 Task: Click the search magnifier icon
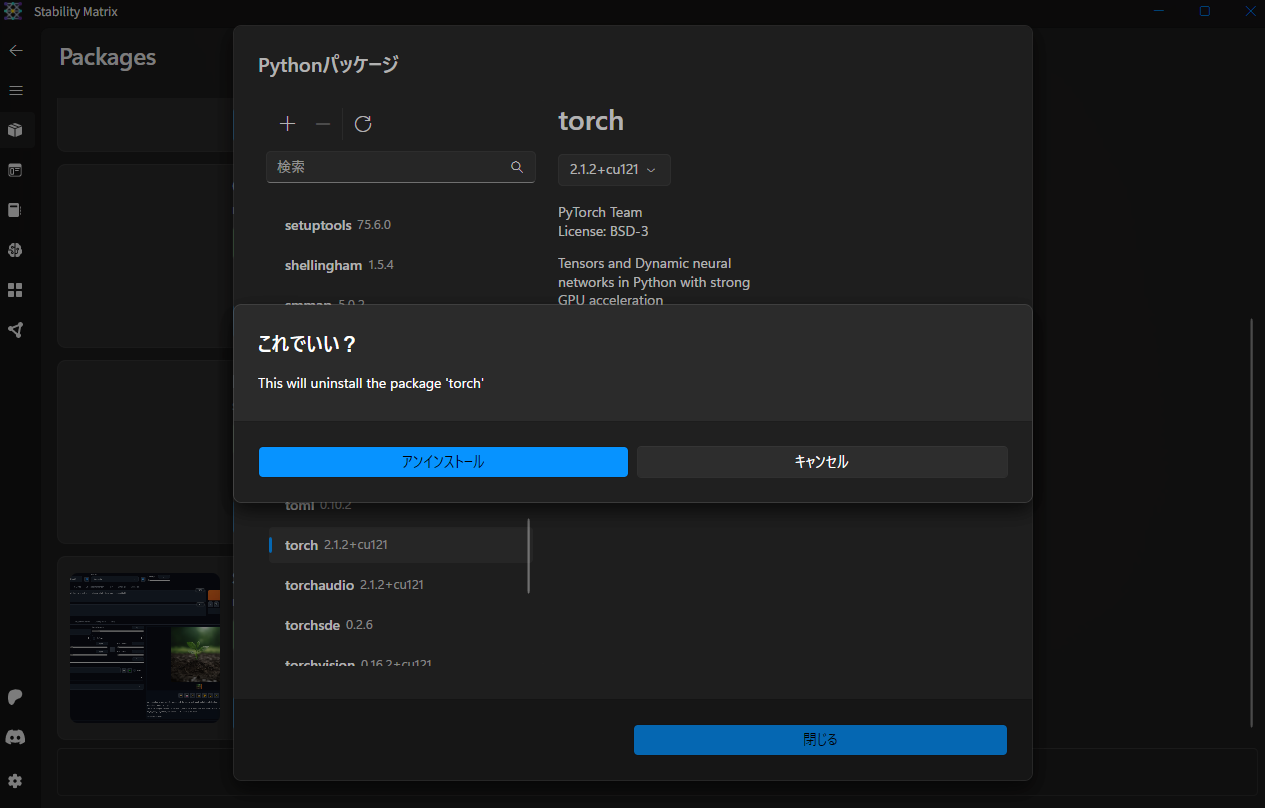tap(517, 167)
